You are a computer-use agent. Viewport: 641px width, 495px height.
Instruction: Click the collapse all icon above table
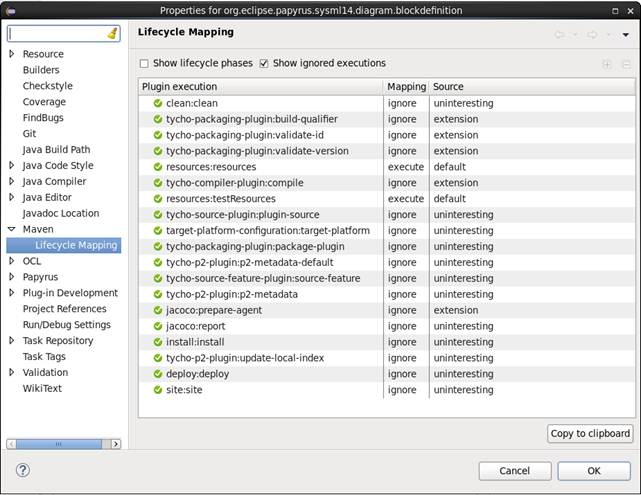(x=626, y=64)
